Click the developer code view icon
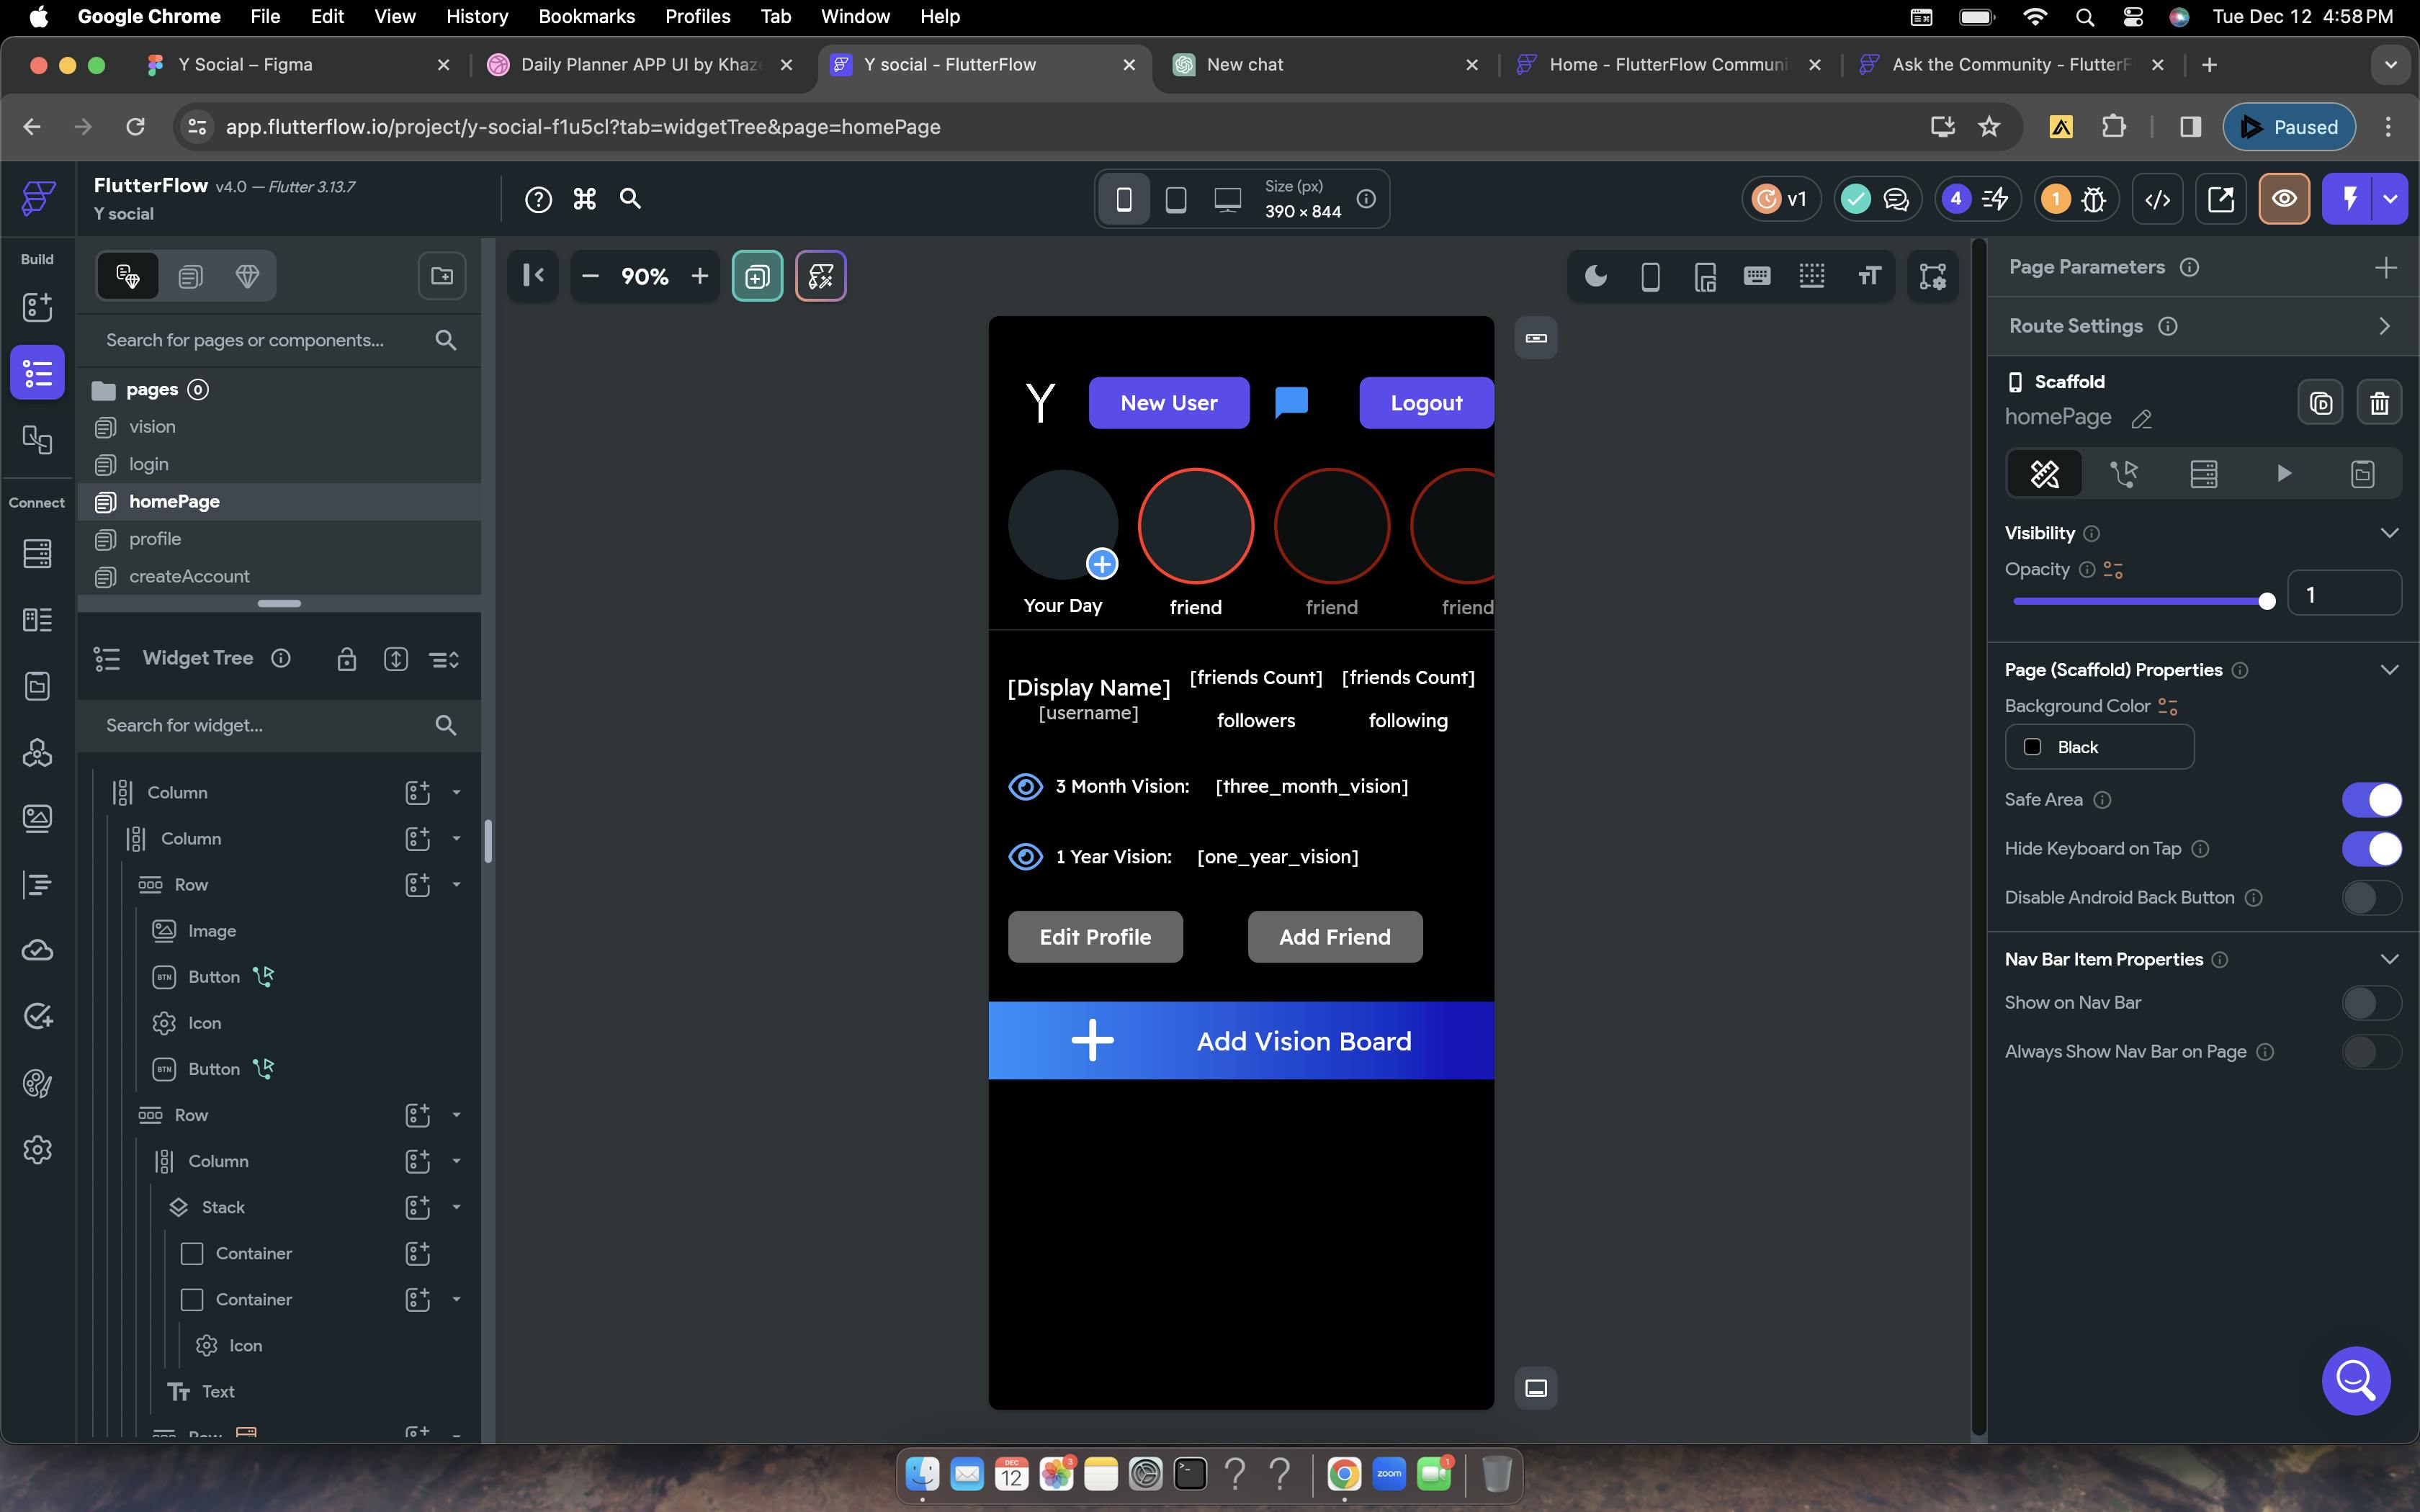This screenshot has width=2420, height=1512. 2157,199
